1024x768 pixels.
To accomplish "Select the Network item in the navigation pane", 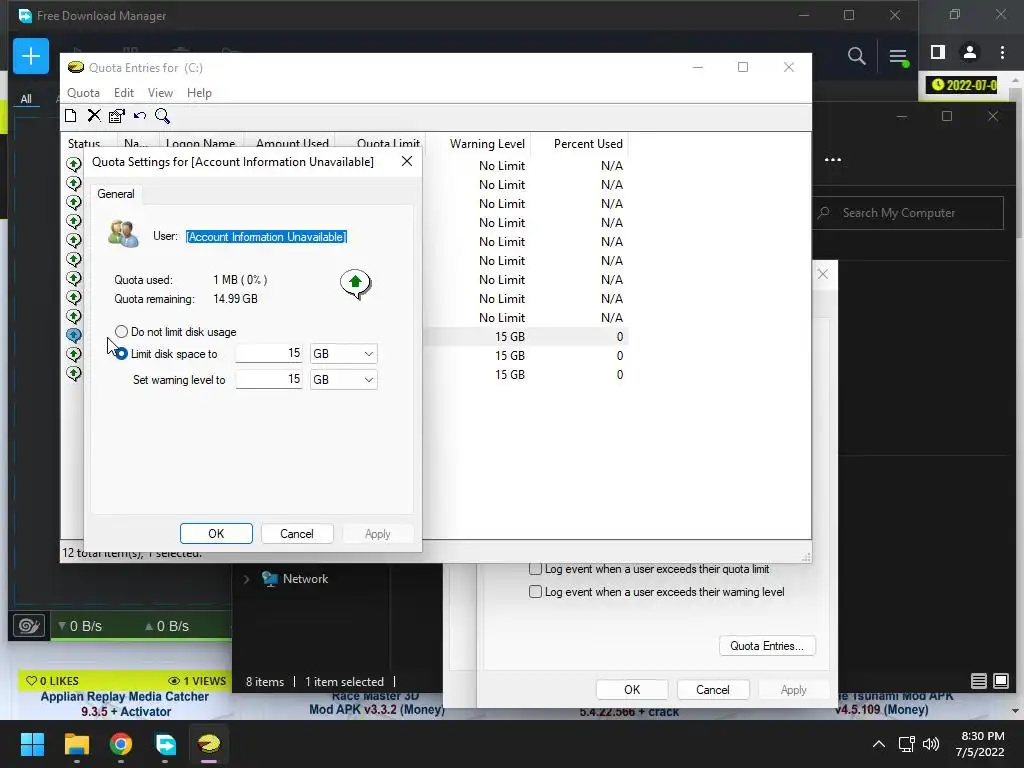I will 305,579.
